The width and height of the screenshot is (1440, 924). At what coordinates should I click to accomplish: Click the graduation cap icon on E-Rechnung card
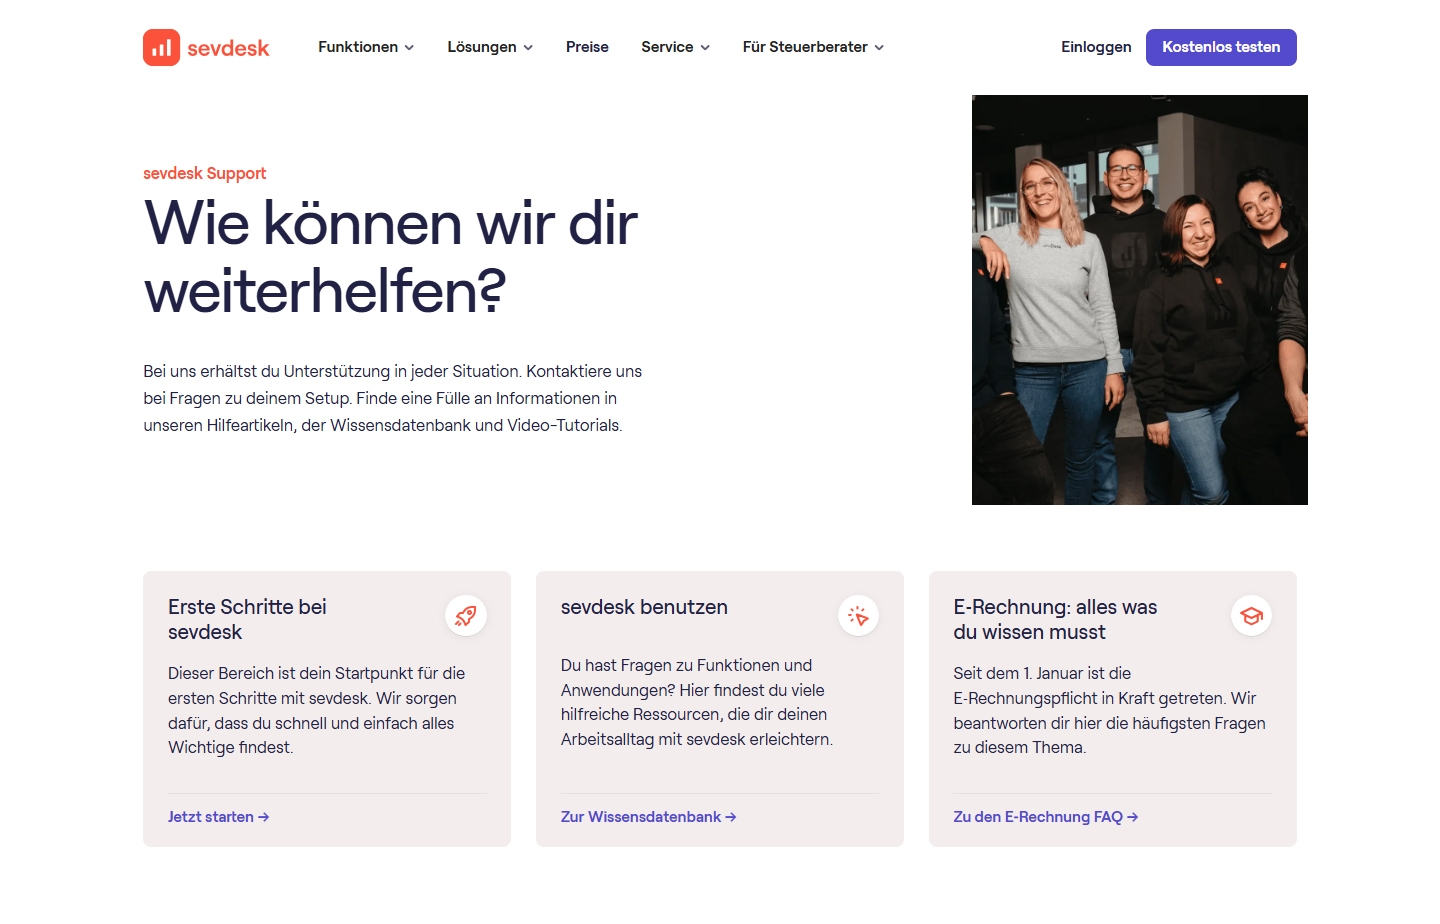pos(1251,616)
